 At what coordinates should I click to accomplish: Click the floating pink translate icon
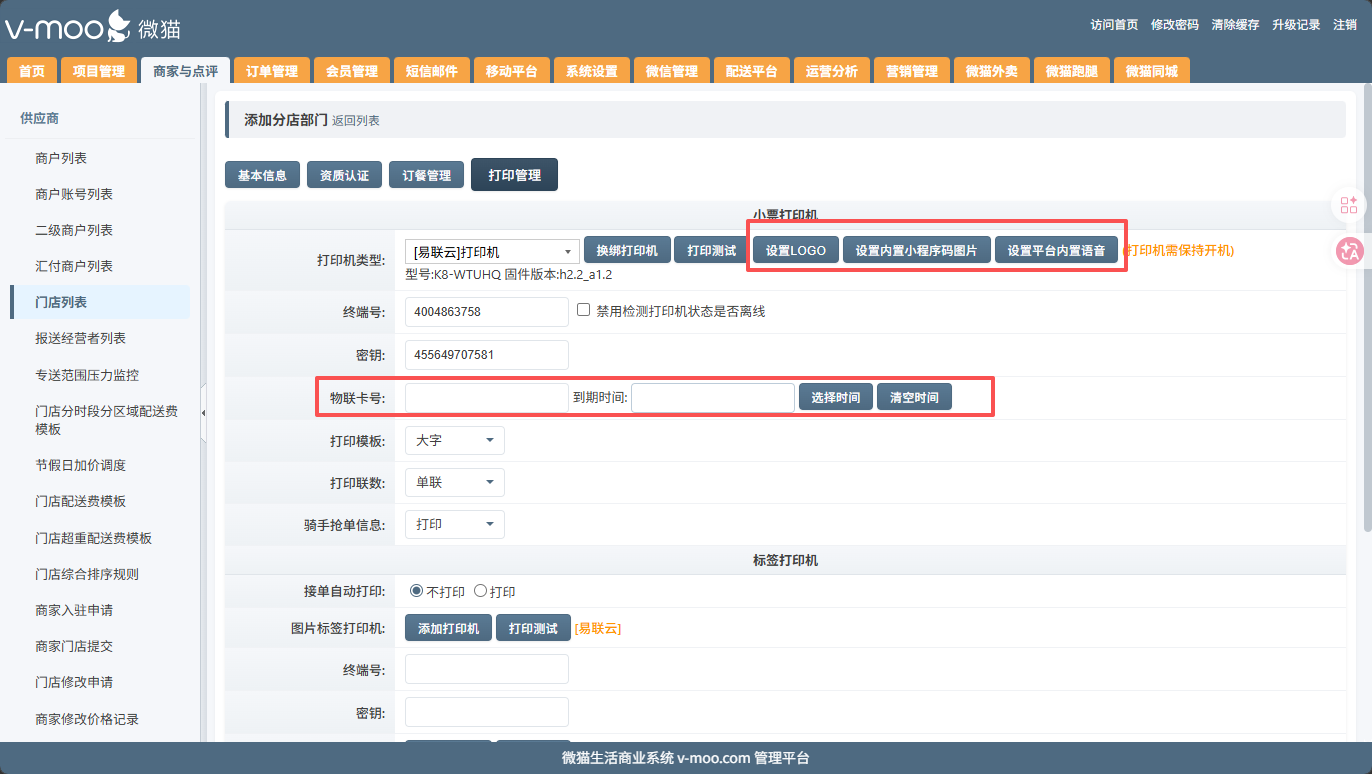1348,251
